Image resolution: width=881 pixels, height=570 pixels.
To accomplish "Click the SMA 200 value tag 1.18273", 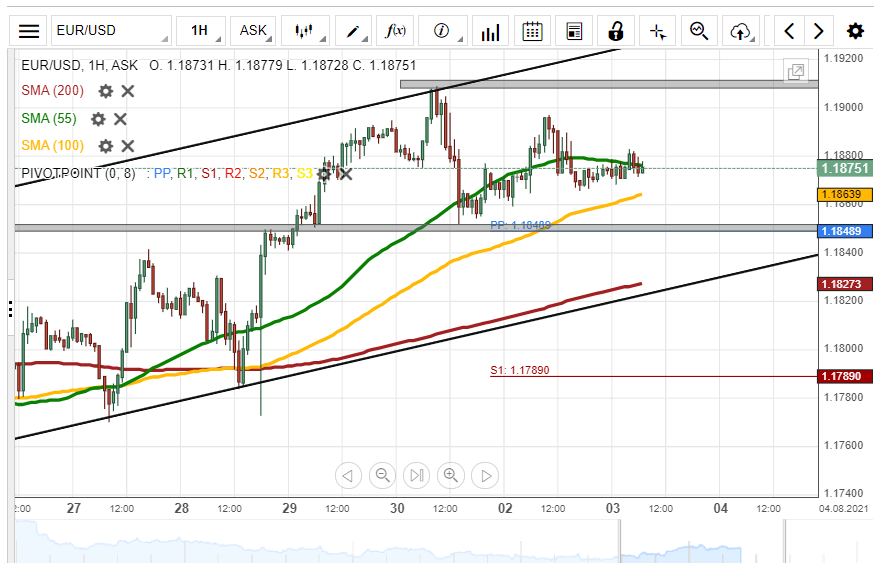I will (x=844, y=284).
